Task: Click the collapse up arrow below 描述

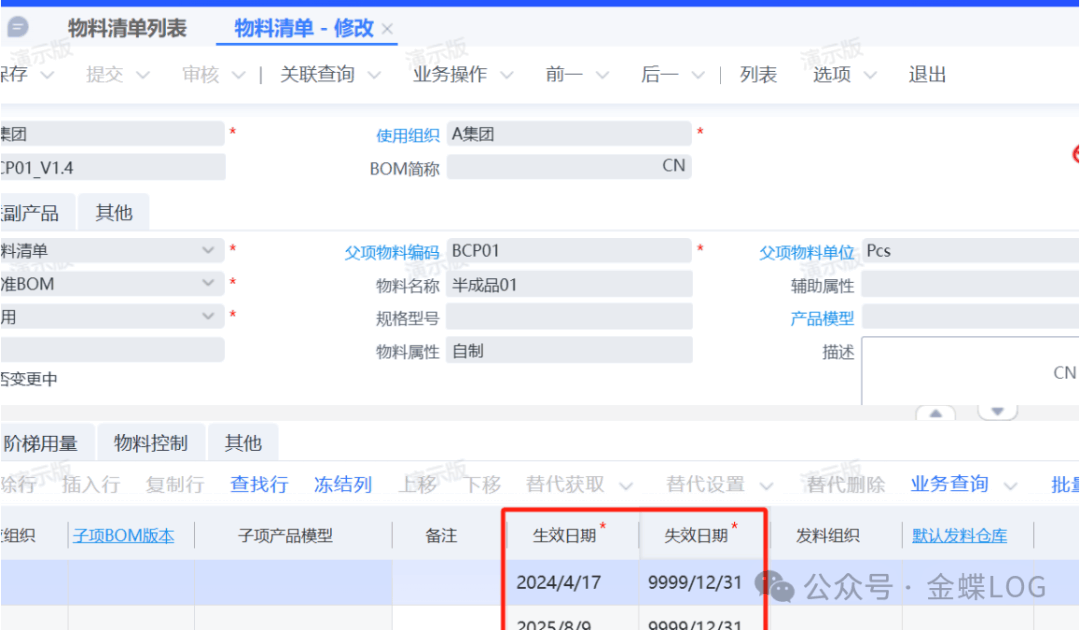Action: point(936,413)
